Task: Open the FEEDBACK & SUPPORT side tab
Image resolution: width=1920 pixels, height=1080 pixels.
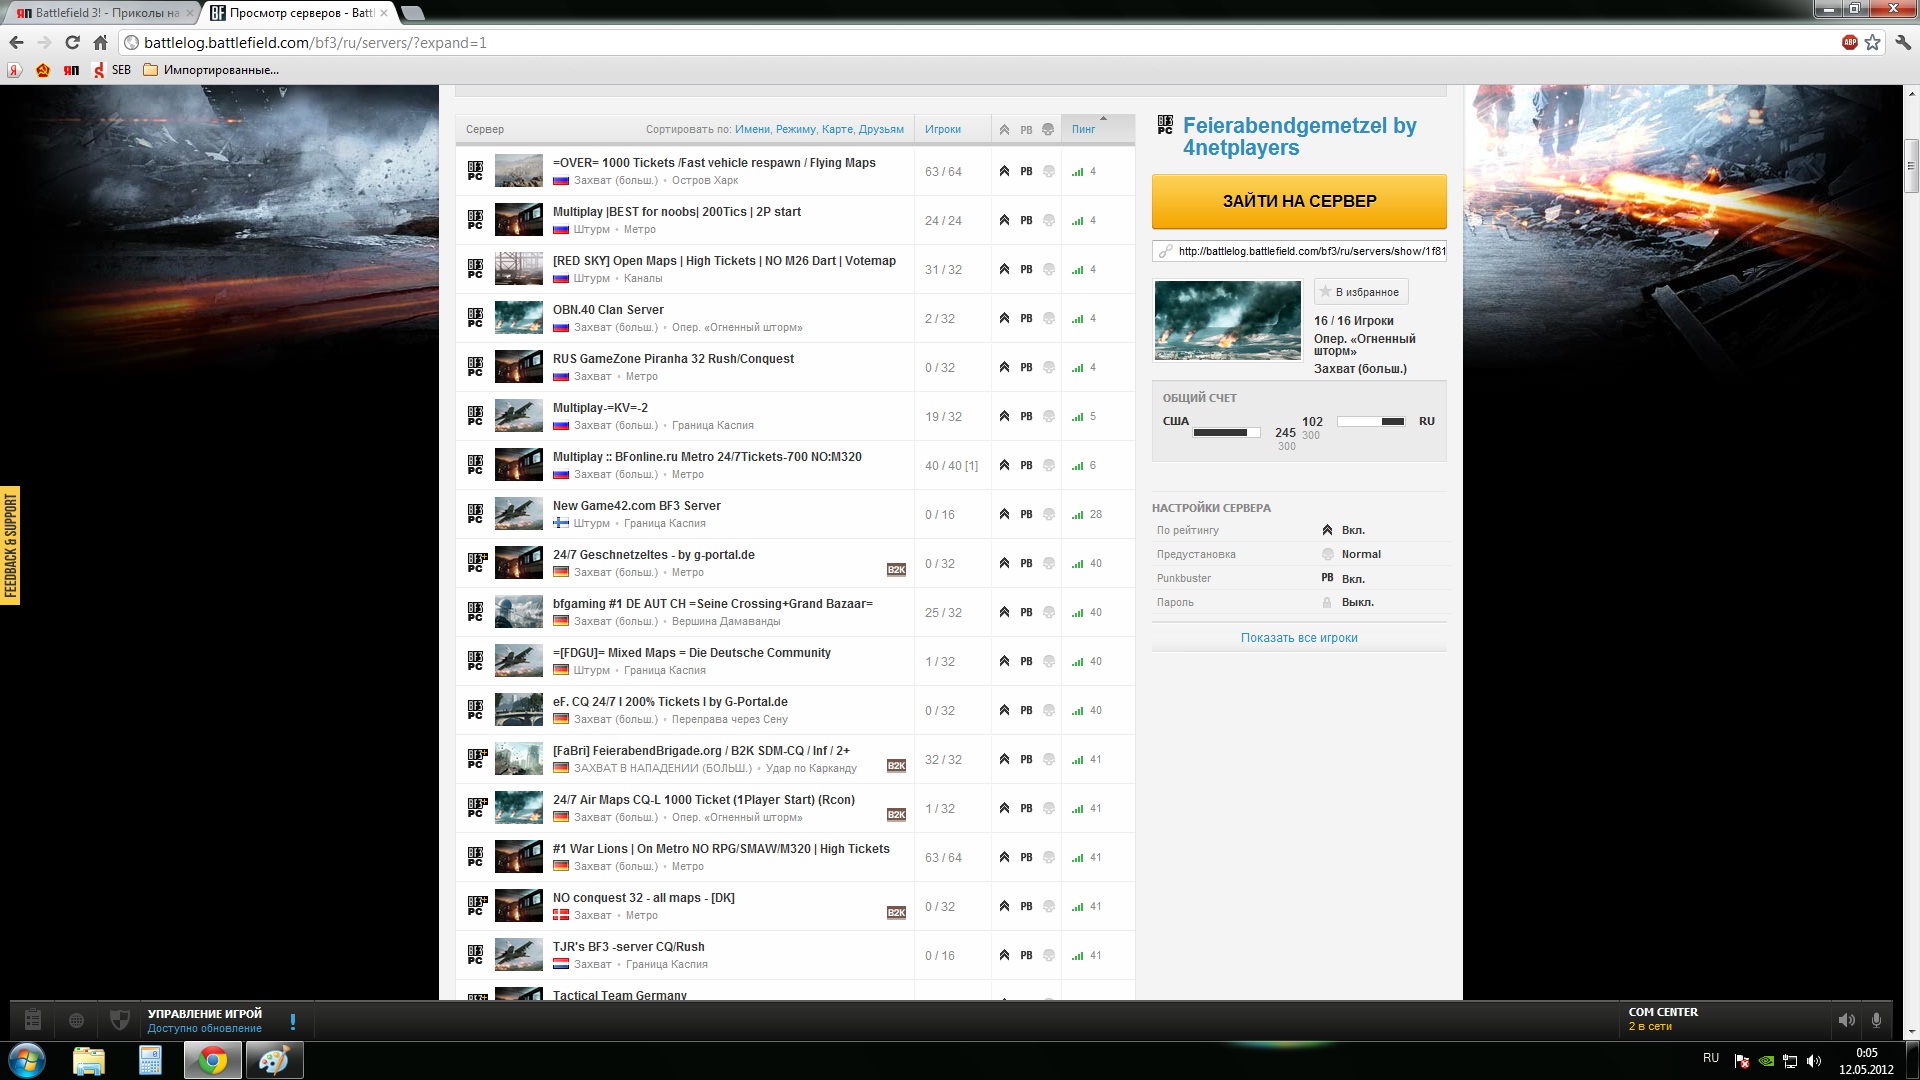Action: [x=10, y=545]
